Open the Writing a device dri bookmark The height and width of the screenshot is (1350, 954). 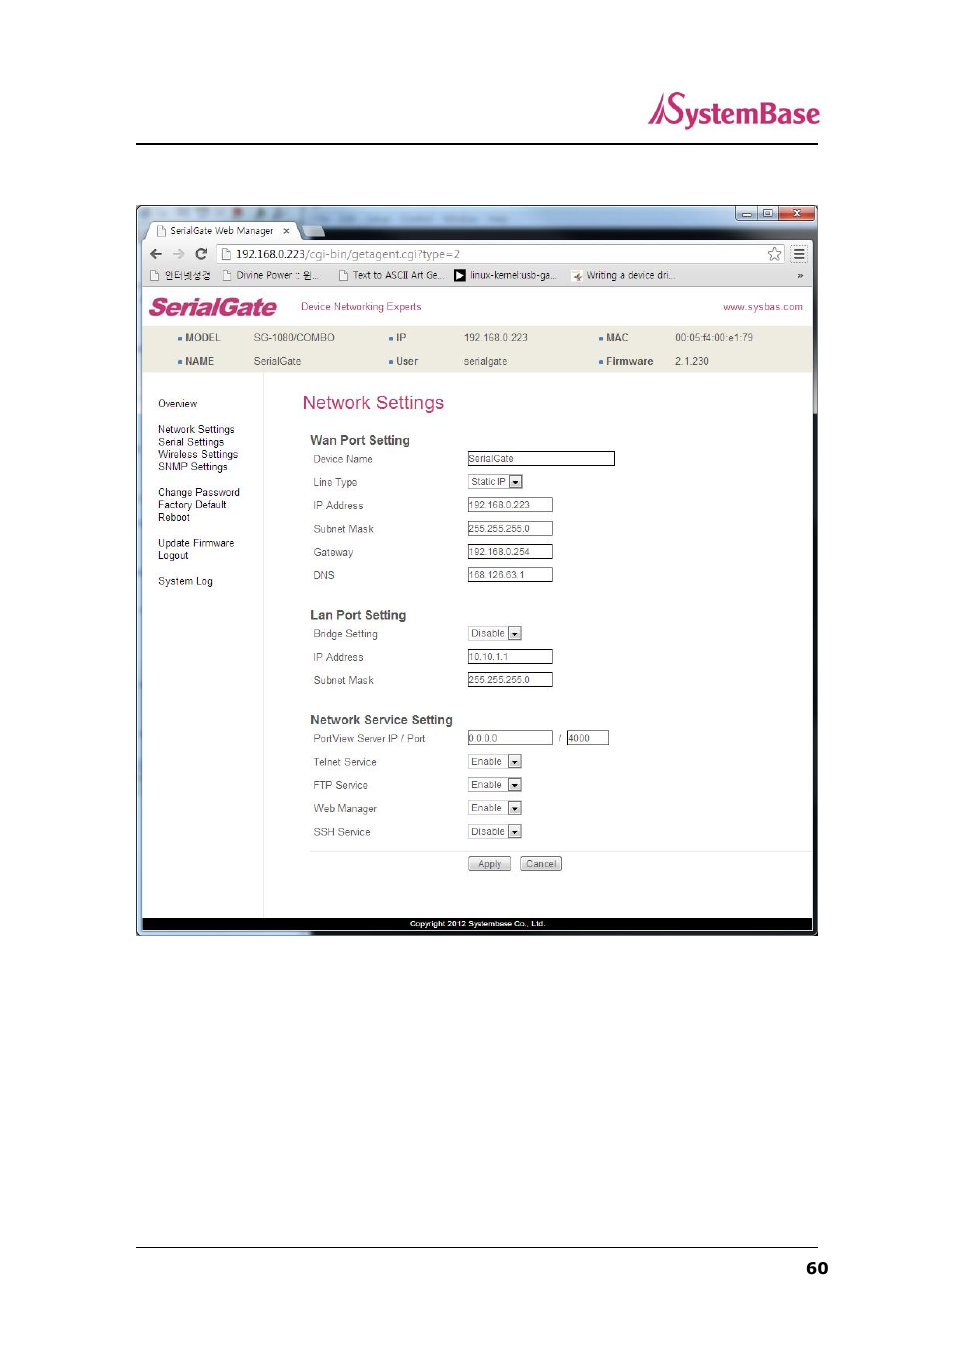623,275
